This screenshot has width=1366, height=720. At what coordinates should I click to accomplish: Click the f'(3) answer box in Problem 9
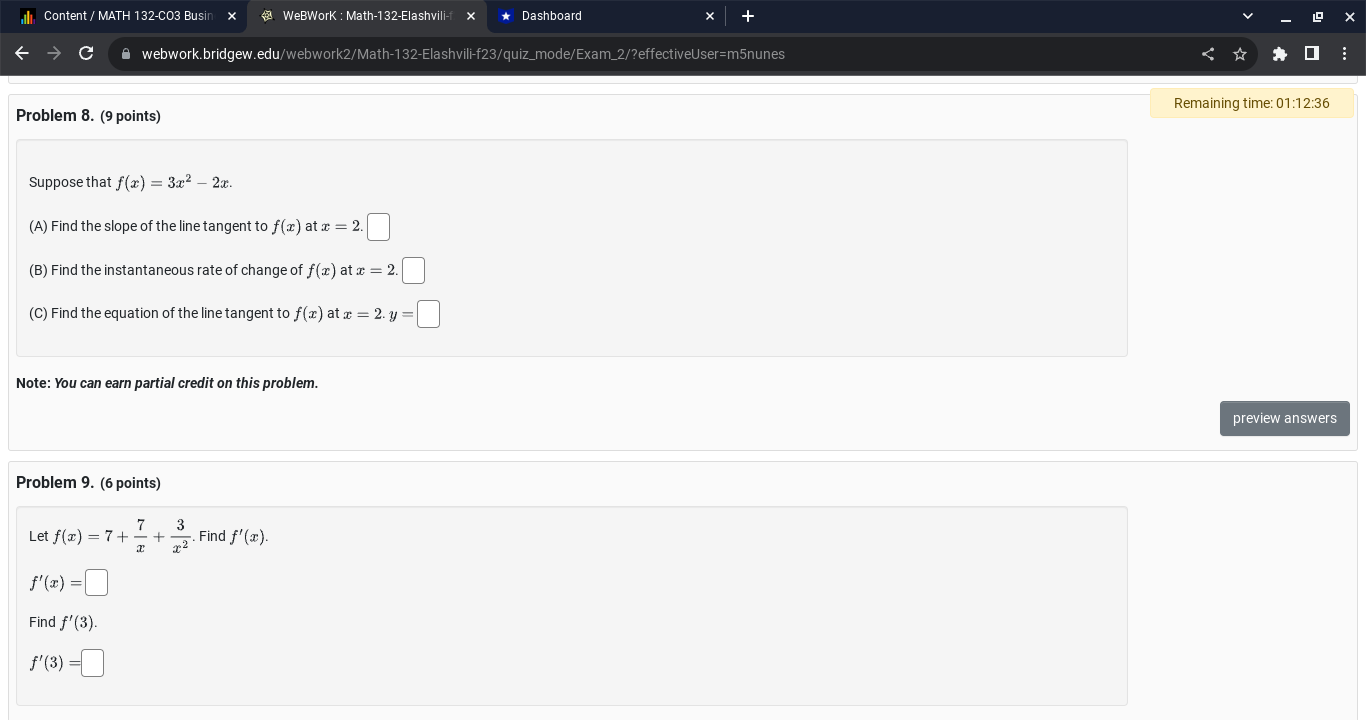pos(92,662)
